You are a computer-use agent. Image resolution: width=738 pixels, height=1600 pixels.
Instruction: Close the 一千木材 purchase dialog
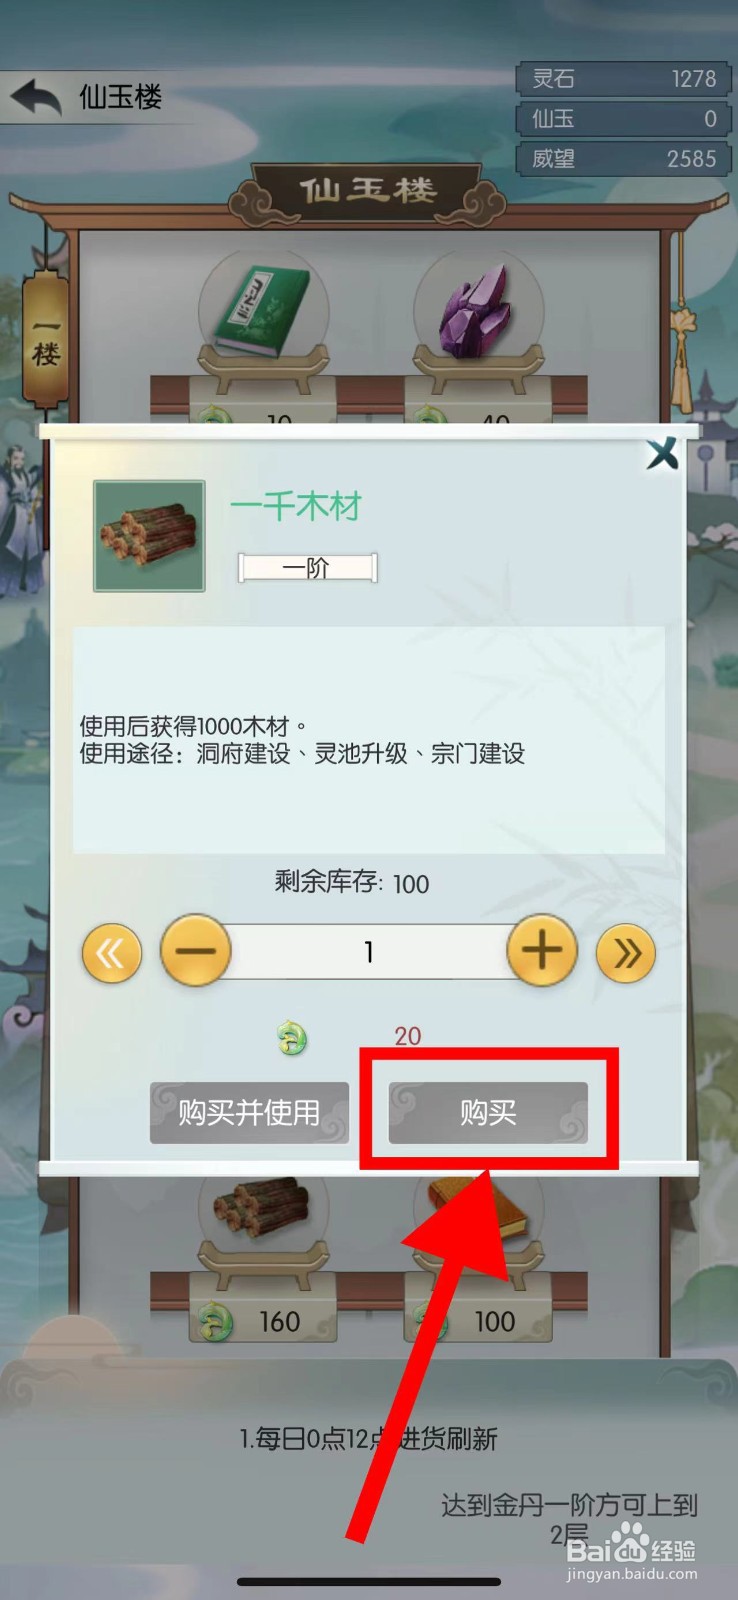tap(662, 455)
